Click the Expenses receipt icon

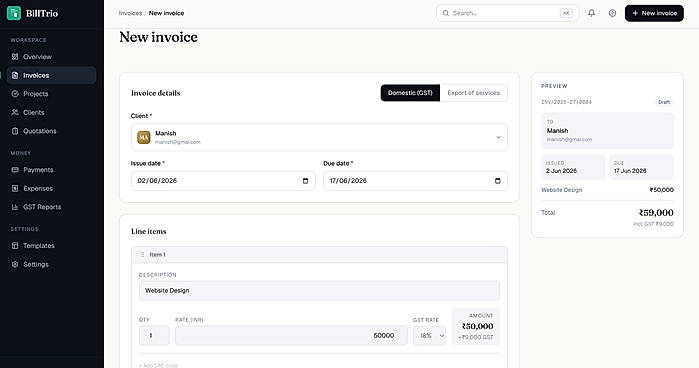(15, 188)
